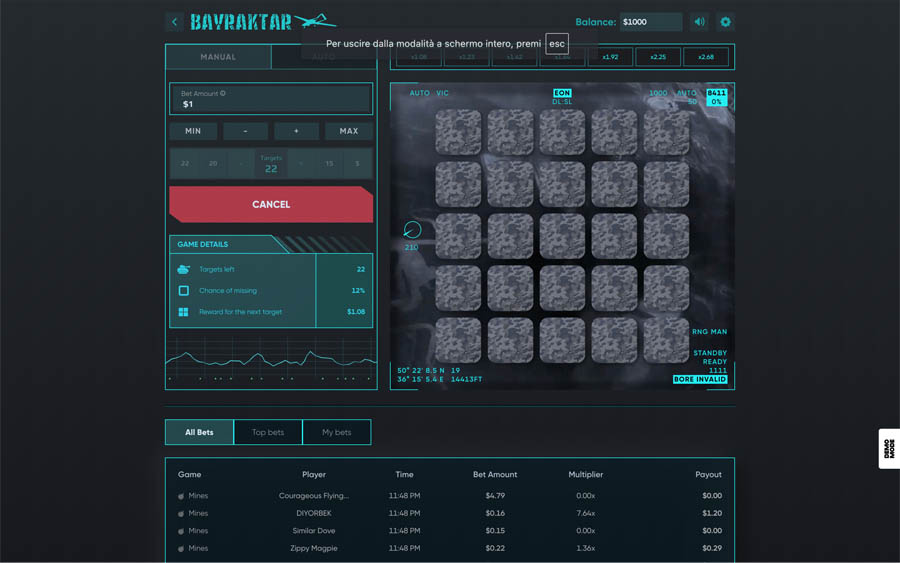Click the Player column header
Image resolution: width=900 pixels, height=563 pixels.
(x=314, y=475)
